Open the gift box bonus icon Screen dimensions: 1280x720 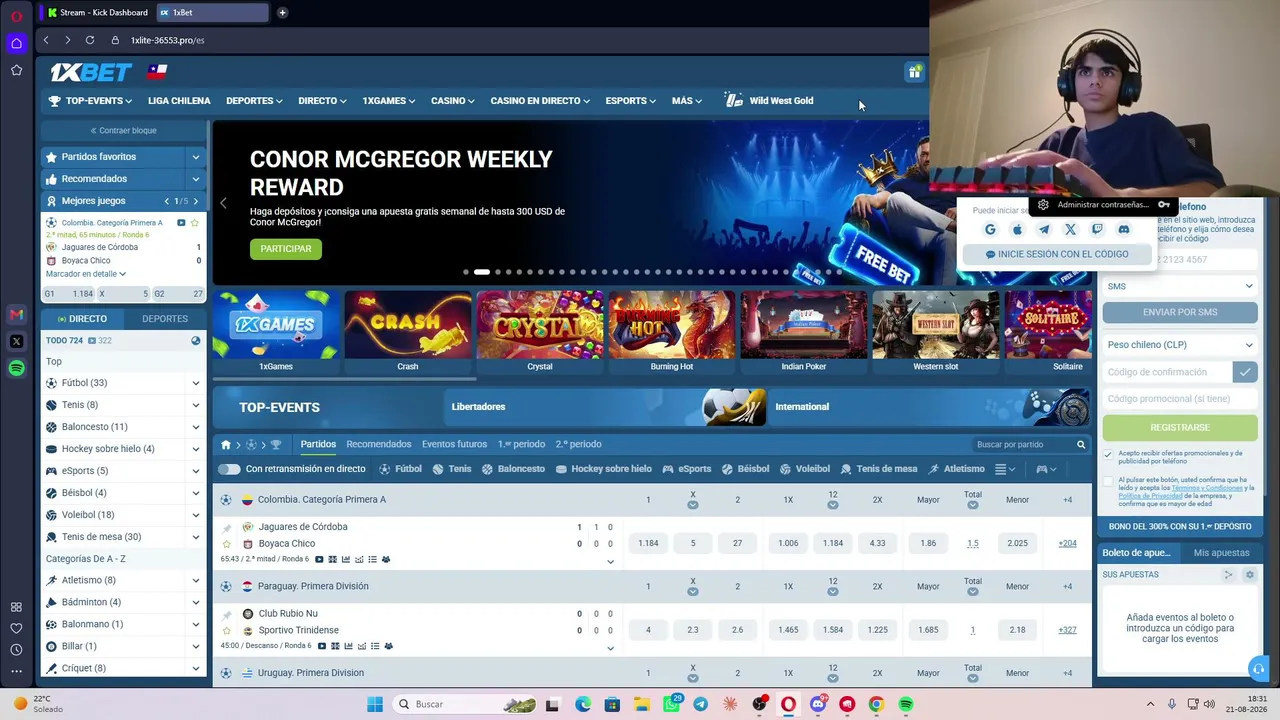pos(914,71)
